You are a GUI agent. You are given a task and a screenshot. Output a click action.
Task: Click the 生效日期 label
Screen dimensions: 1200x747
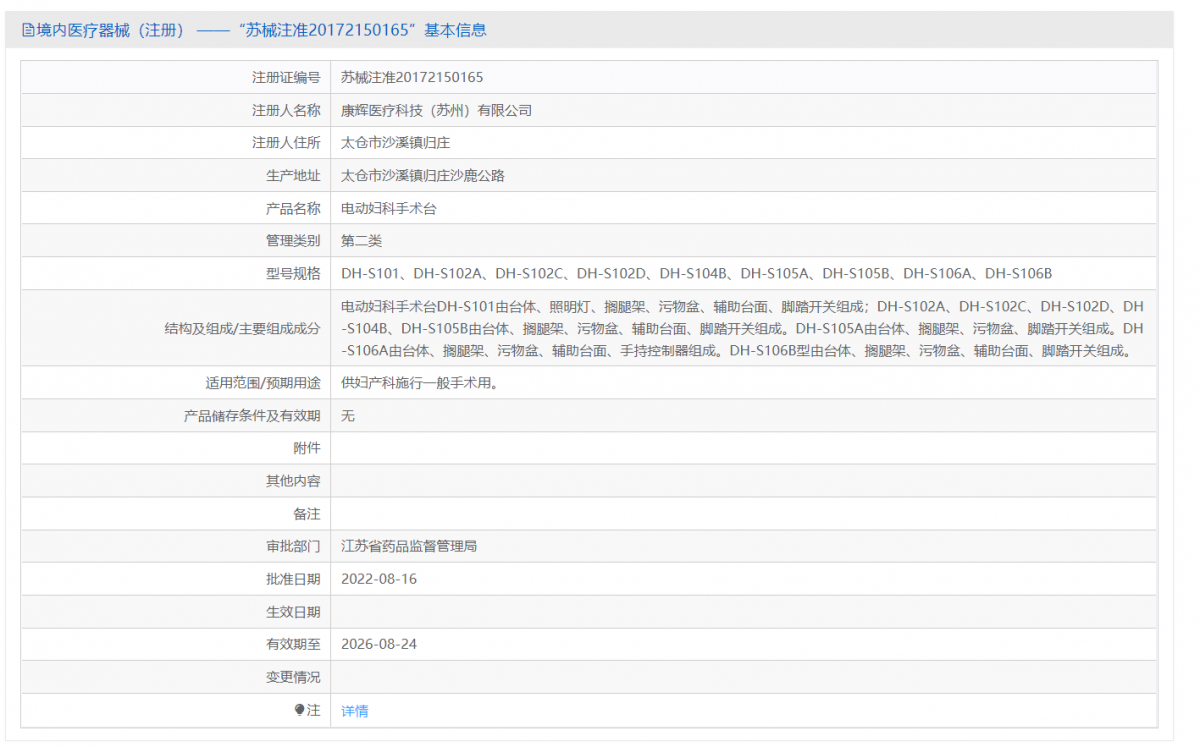293,612
